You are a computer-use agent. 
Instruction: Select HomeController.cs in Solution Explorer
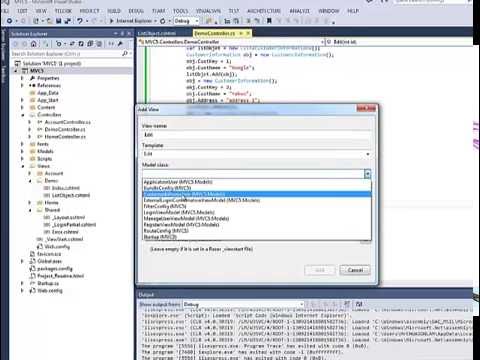pos(65,137)
